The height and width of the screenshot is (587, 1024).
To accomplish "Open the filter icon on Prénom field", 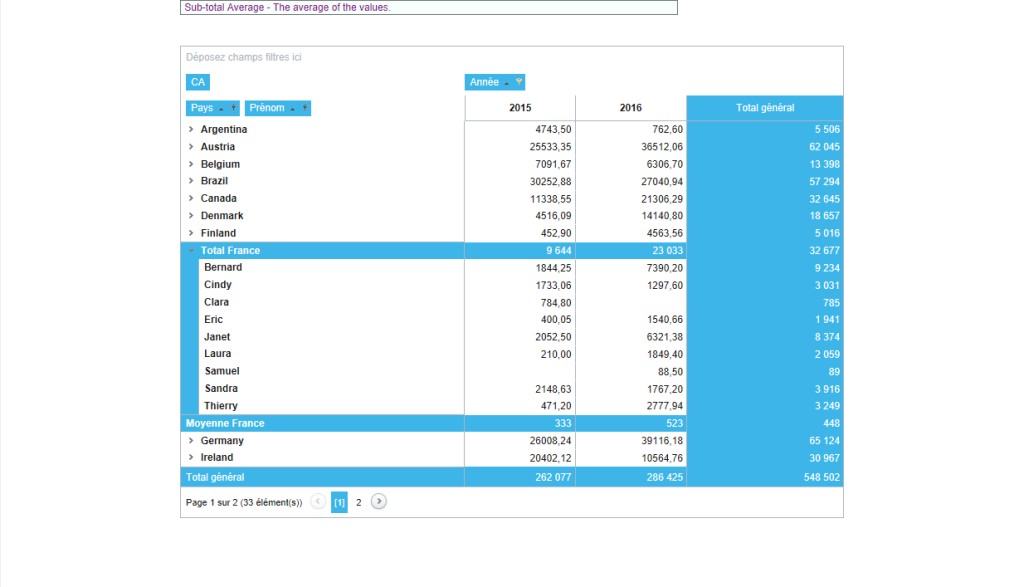I will point(305,108).
